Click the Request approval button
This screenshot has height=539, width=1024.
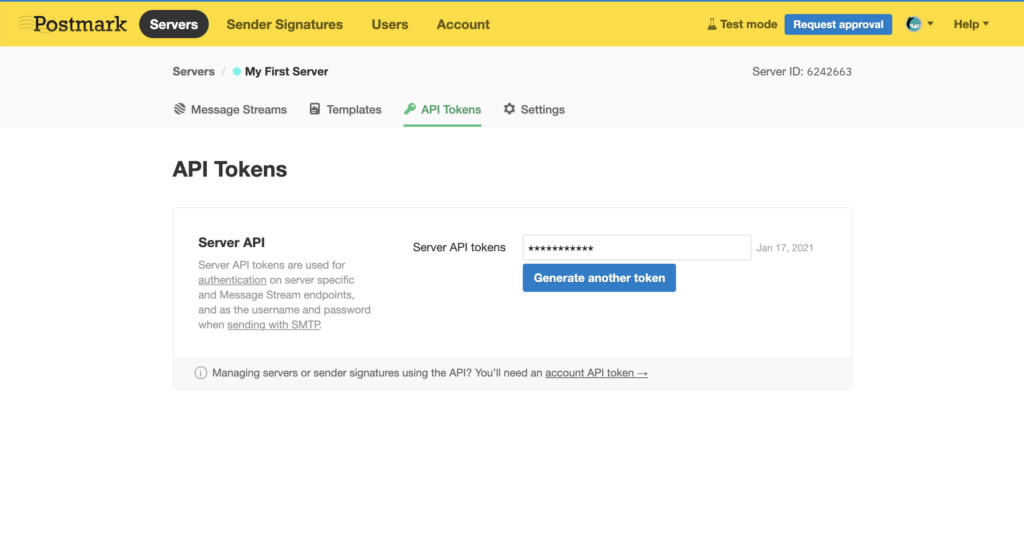(x=838, y=24)
